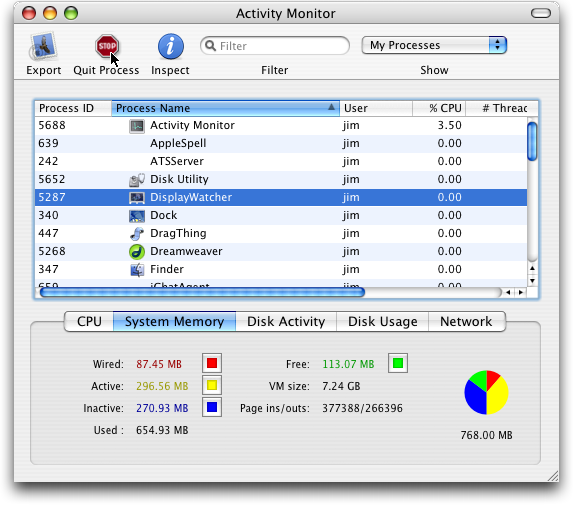Click process ID 5688

52,126
